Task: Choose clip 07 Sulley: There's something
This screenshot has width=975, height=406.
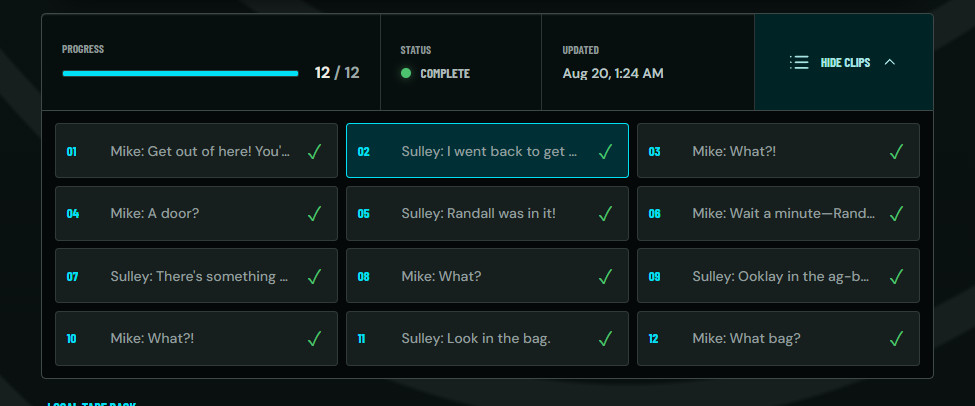Action: pos(196,275)
